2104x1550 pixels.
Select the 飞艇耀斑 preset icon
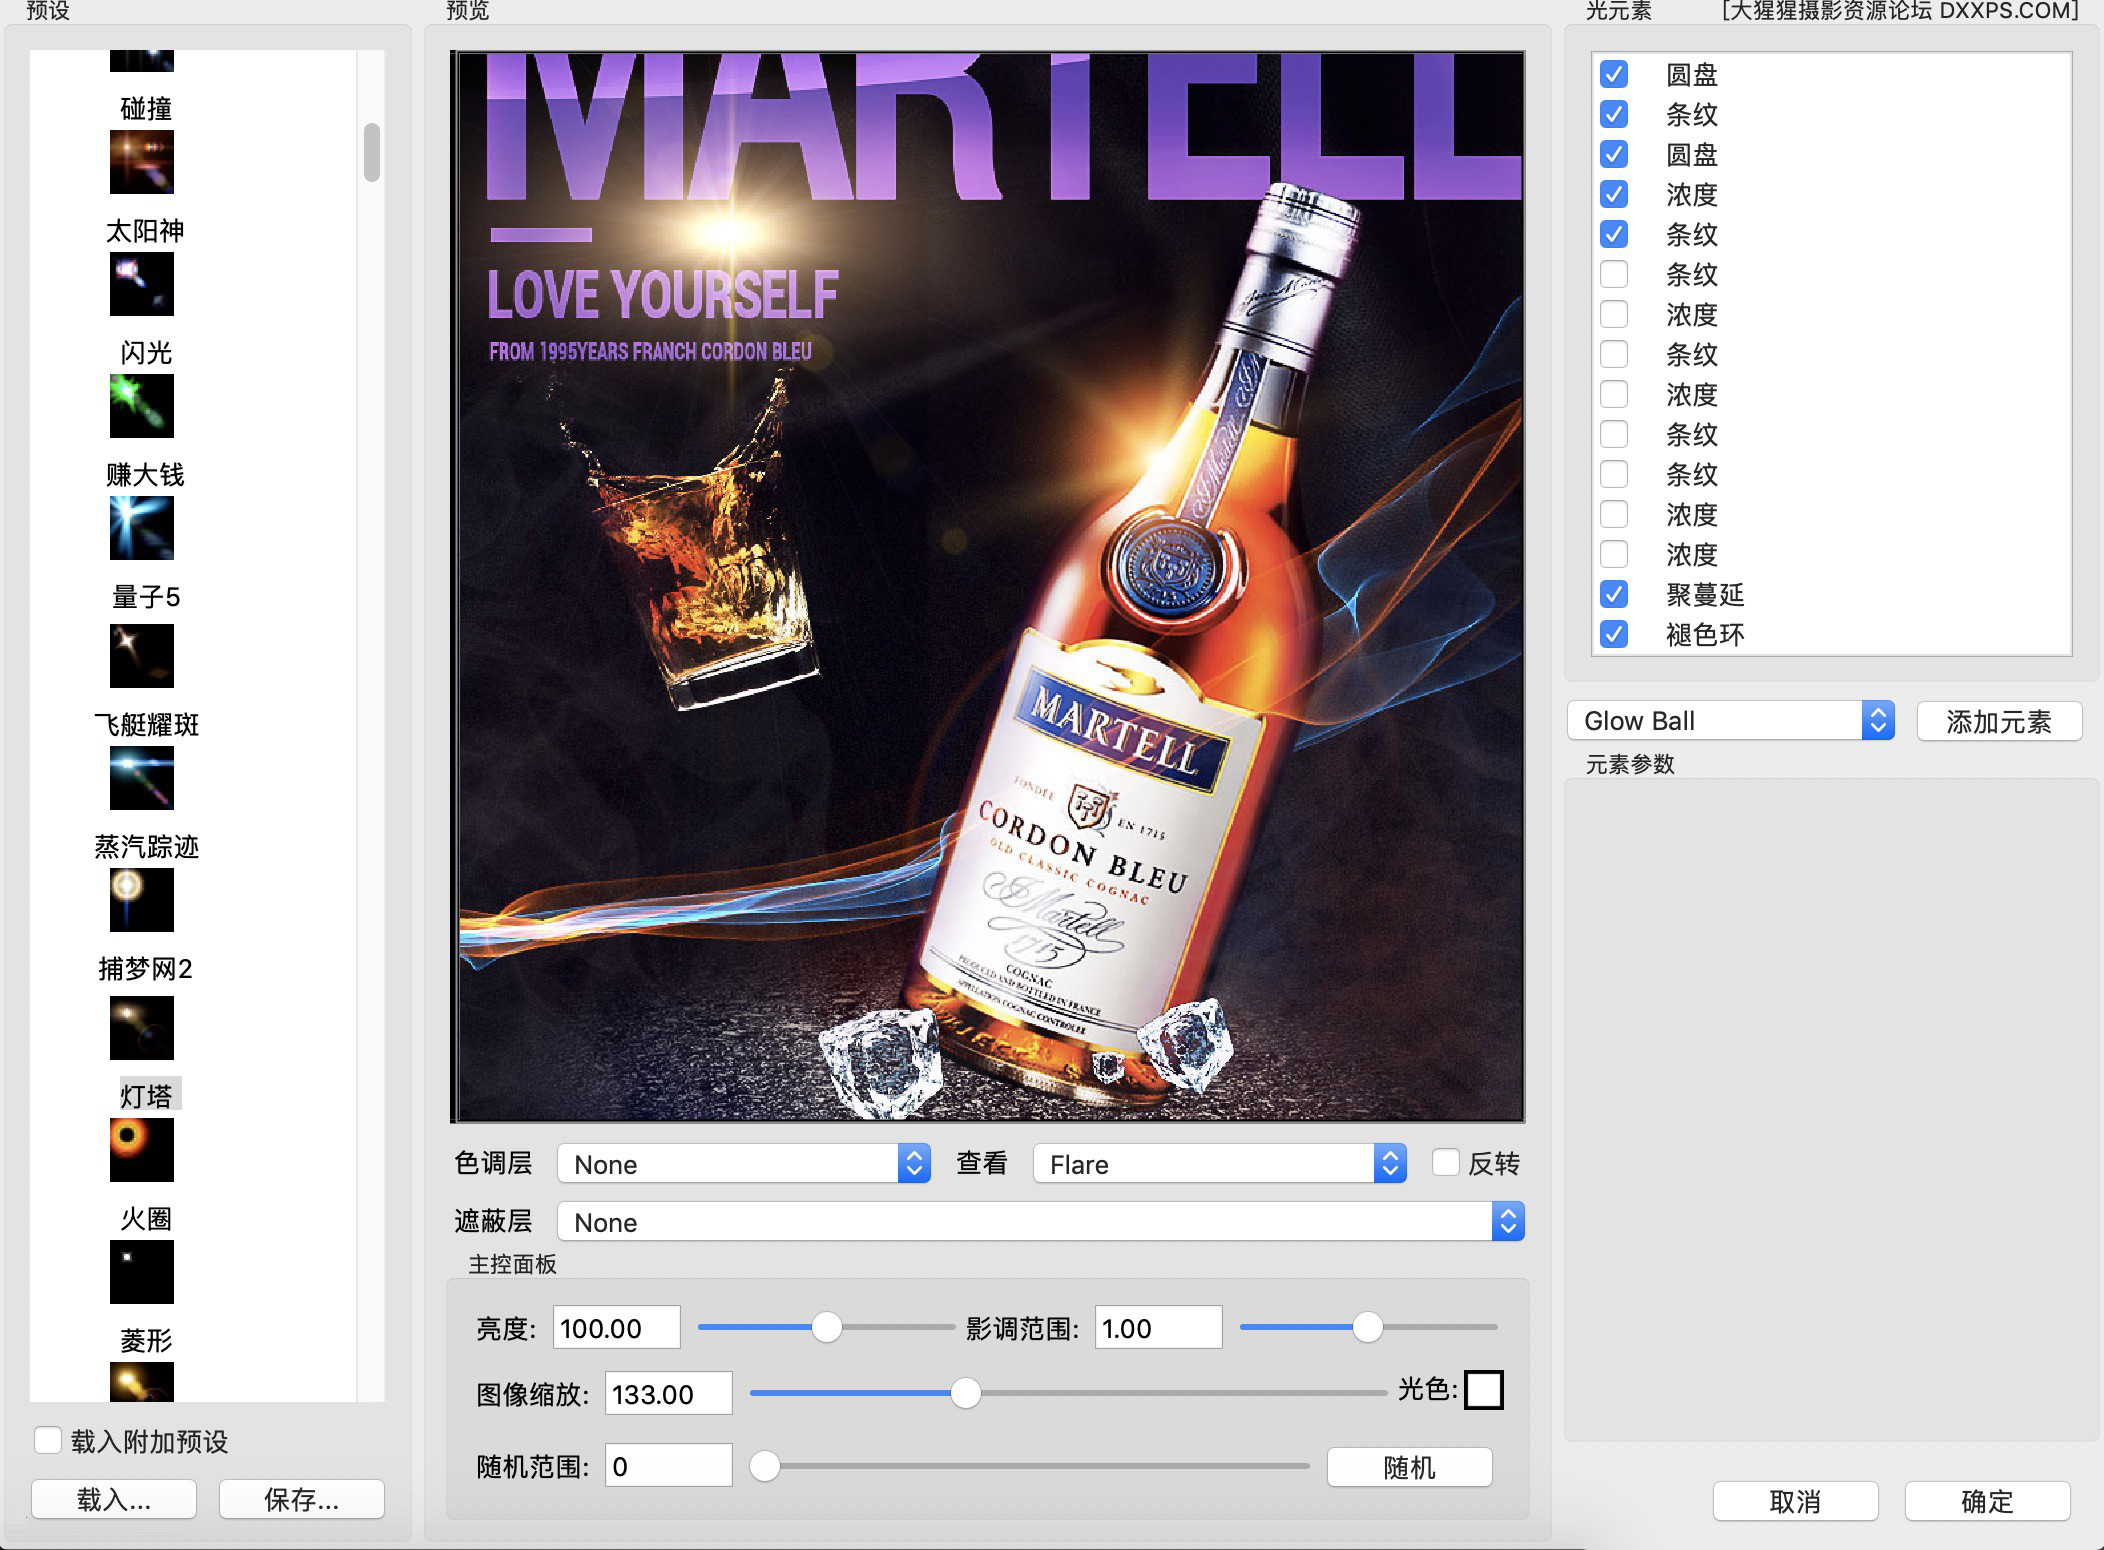(x=141, y=777)
